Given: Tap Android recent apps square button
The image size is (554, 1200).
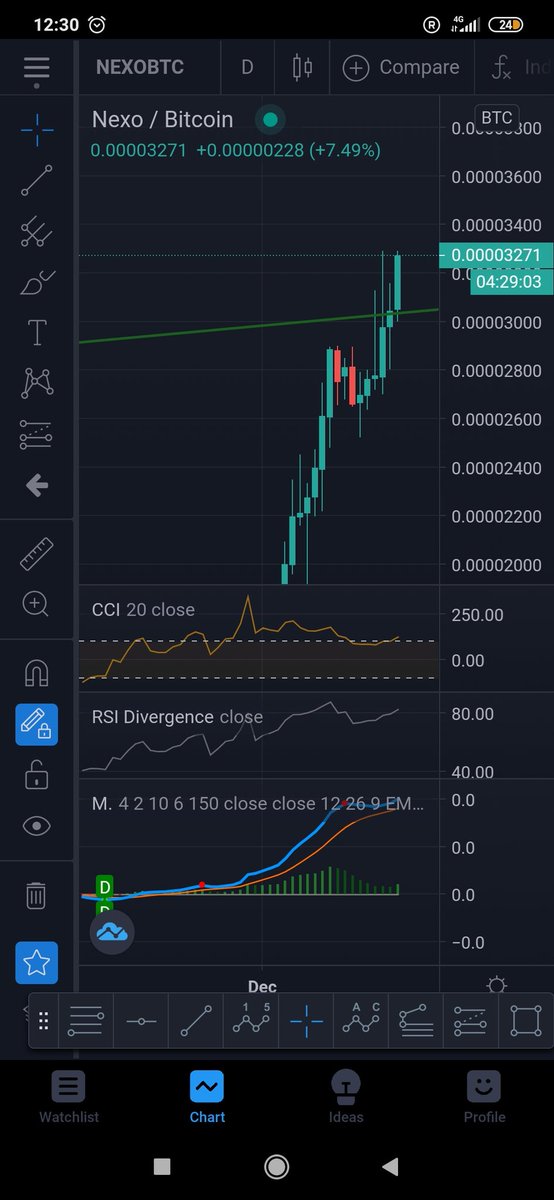Looking at the screenshot, I should (x=162, y=1166).
